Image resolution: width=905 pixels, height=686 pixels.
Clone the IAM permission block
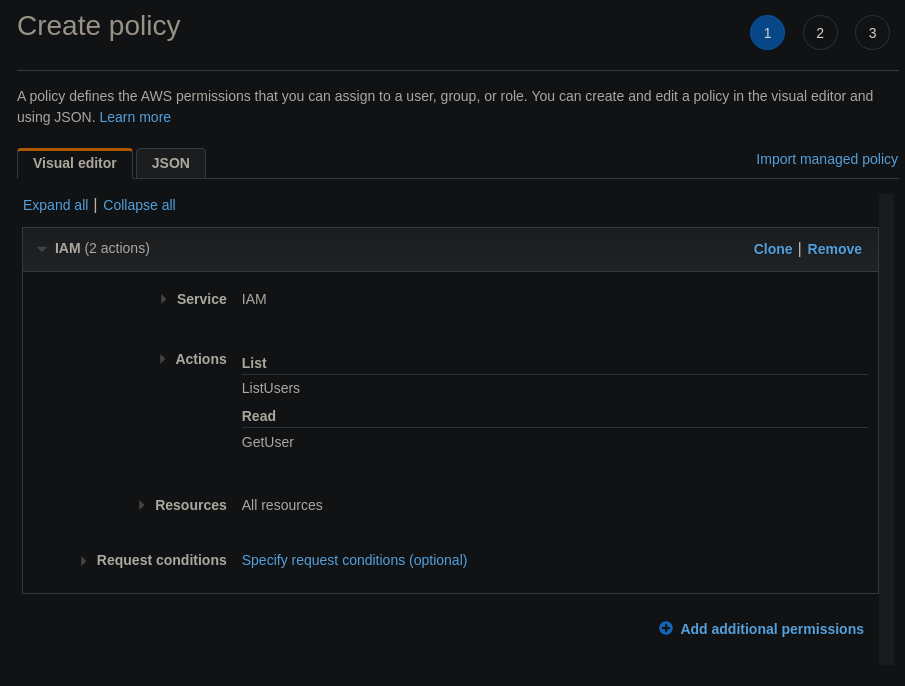[773, 249]
